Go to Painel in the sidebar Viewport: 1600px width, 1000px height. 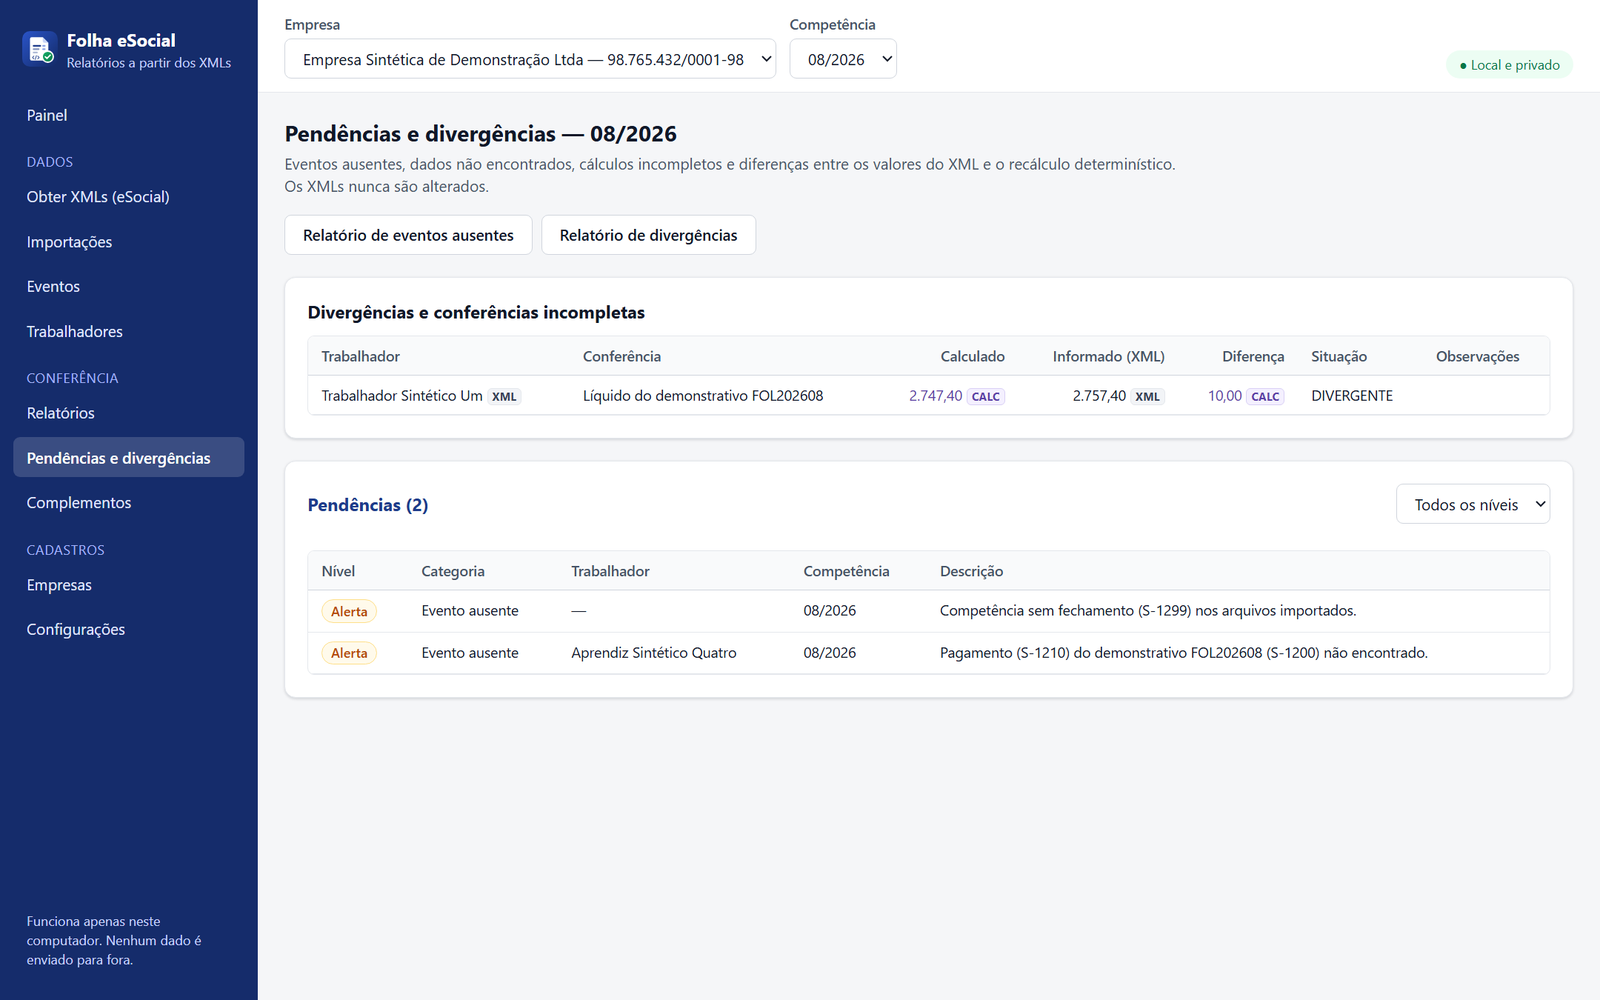[47, 116]
